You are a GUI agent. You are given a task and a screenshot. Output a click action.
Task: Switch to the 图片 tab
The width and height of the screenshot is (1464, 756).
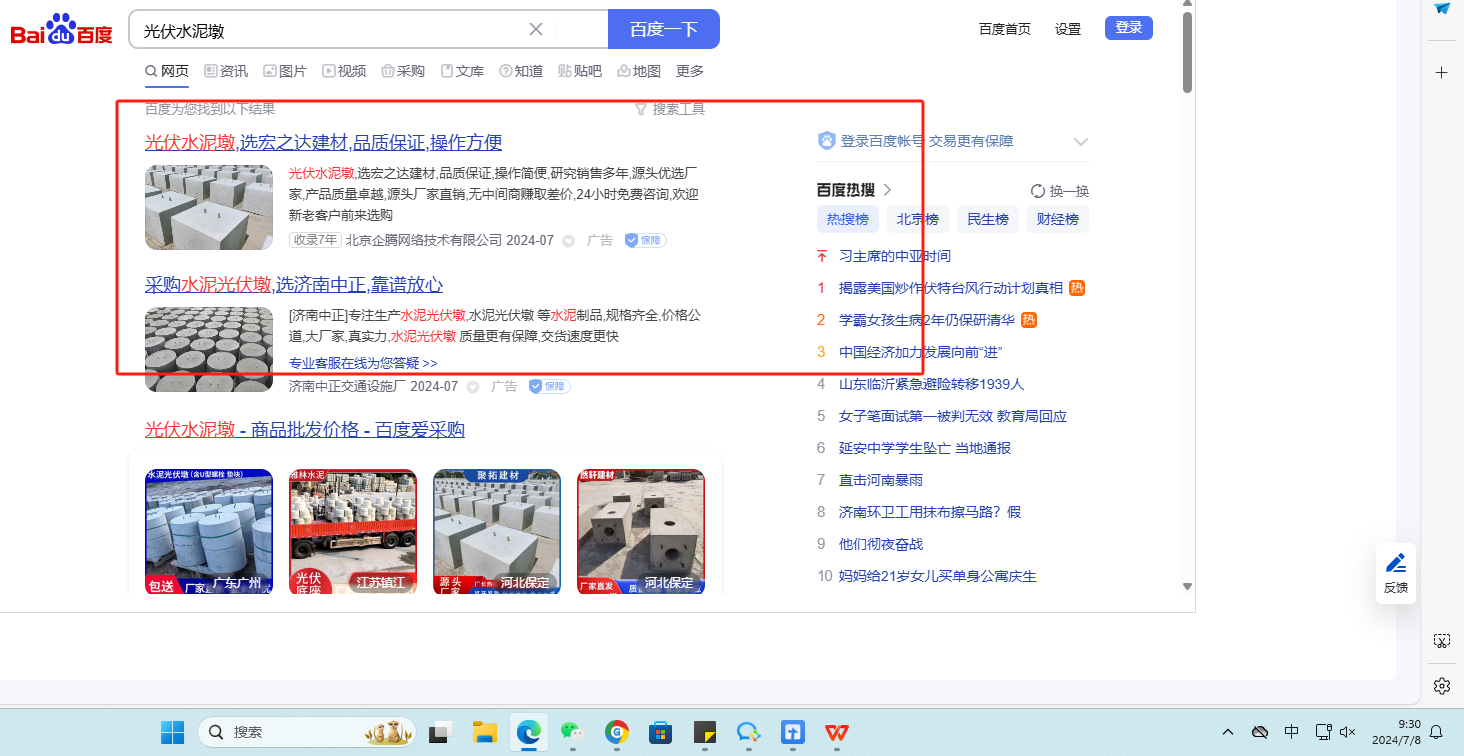pos(285,71)
